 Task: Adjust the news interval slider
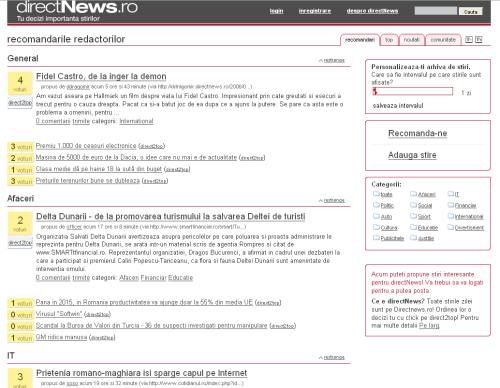click(412, 91)
